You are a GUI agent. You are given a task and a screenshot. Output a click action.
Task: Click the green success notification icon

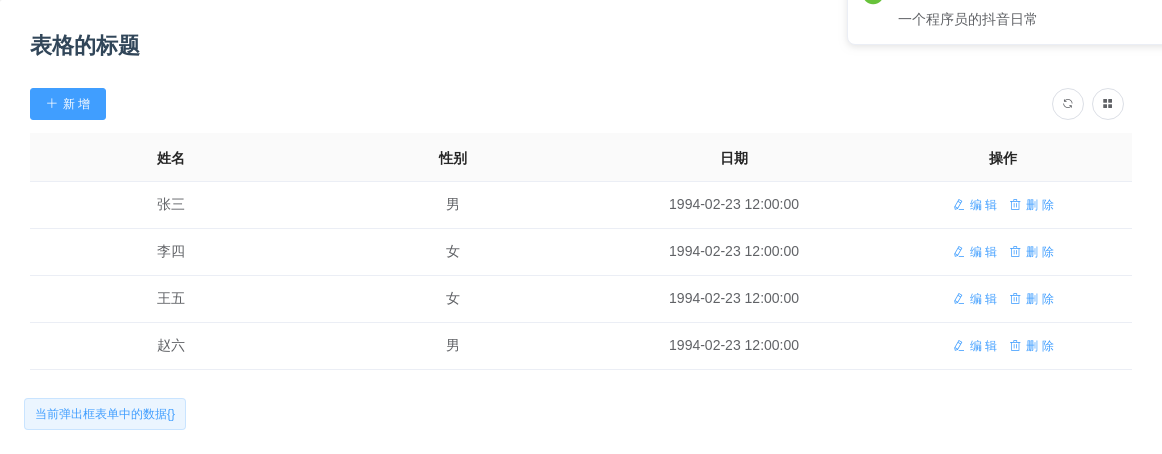click(873, 2)
